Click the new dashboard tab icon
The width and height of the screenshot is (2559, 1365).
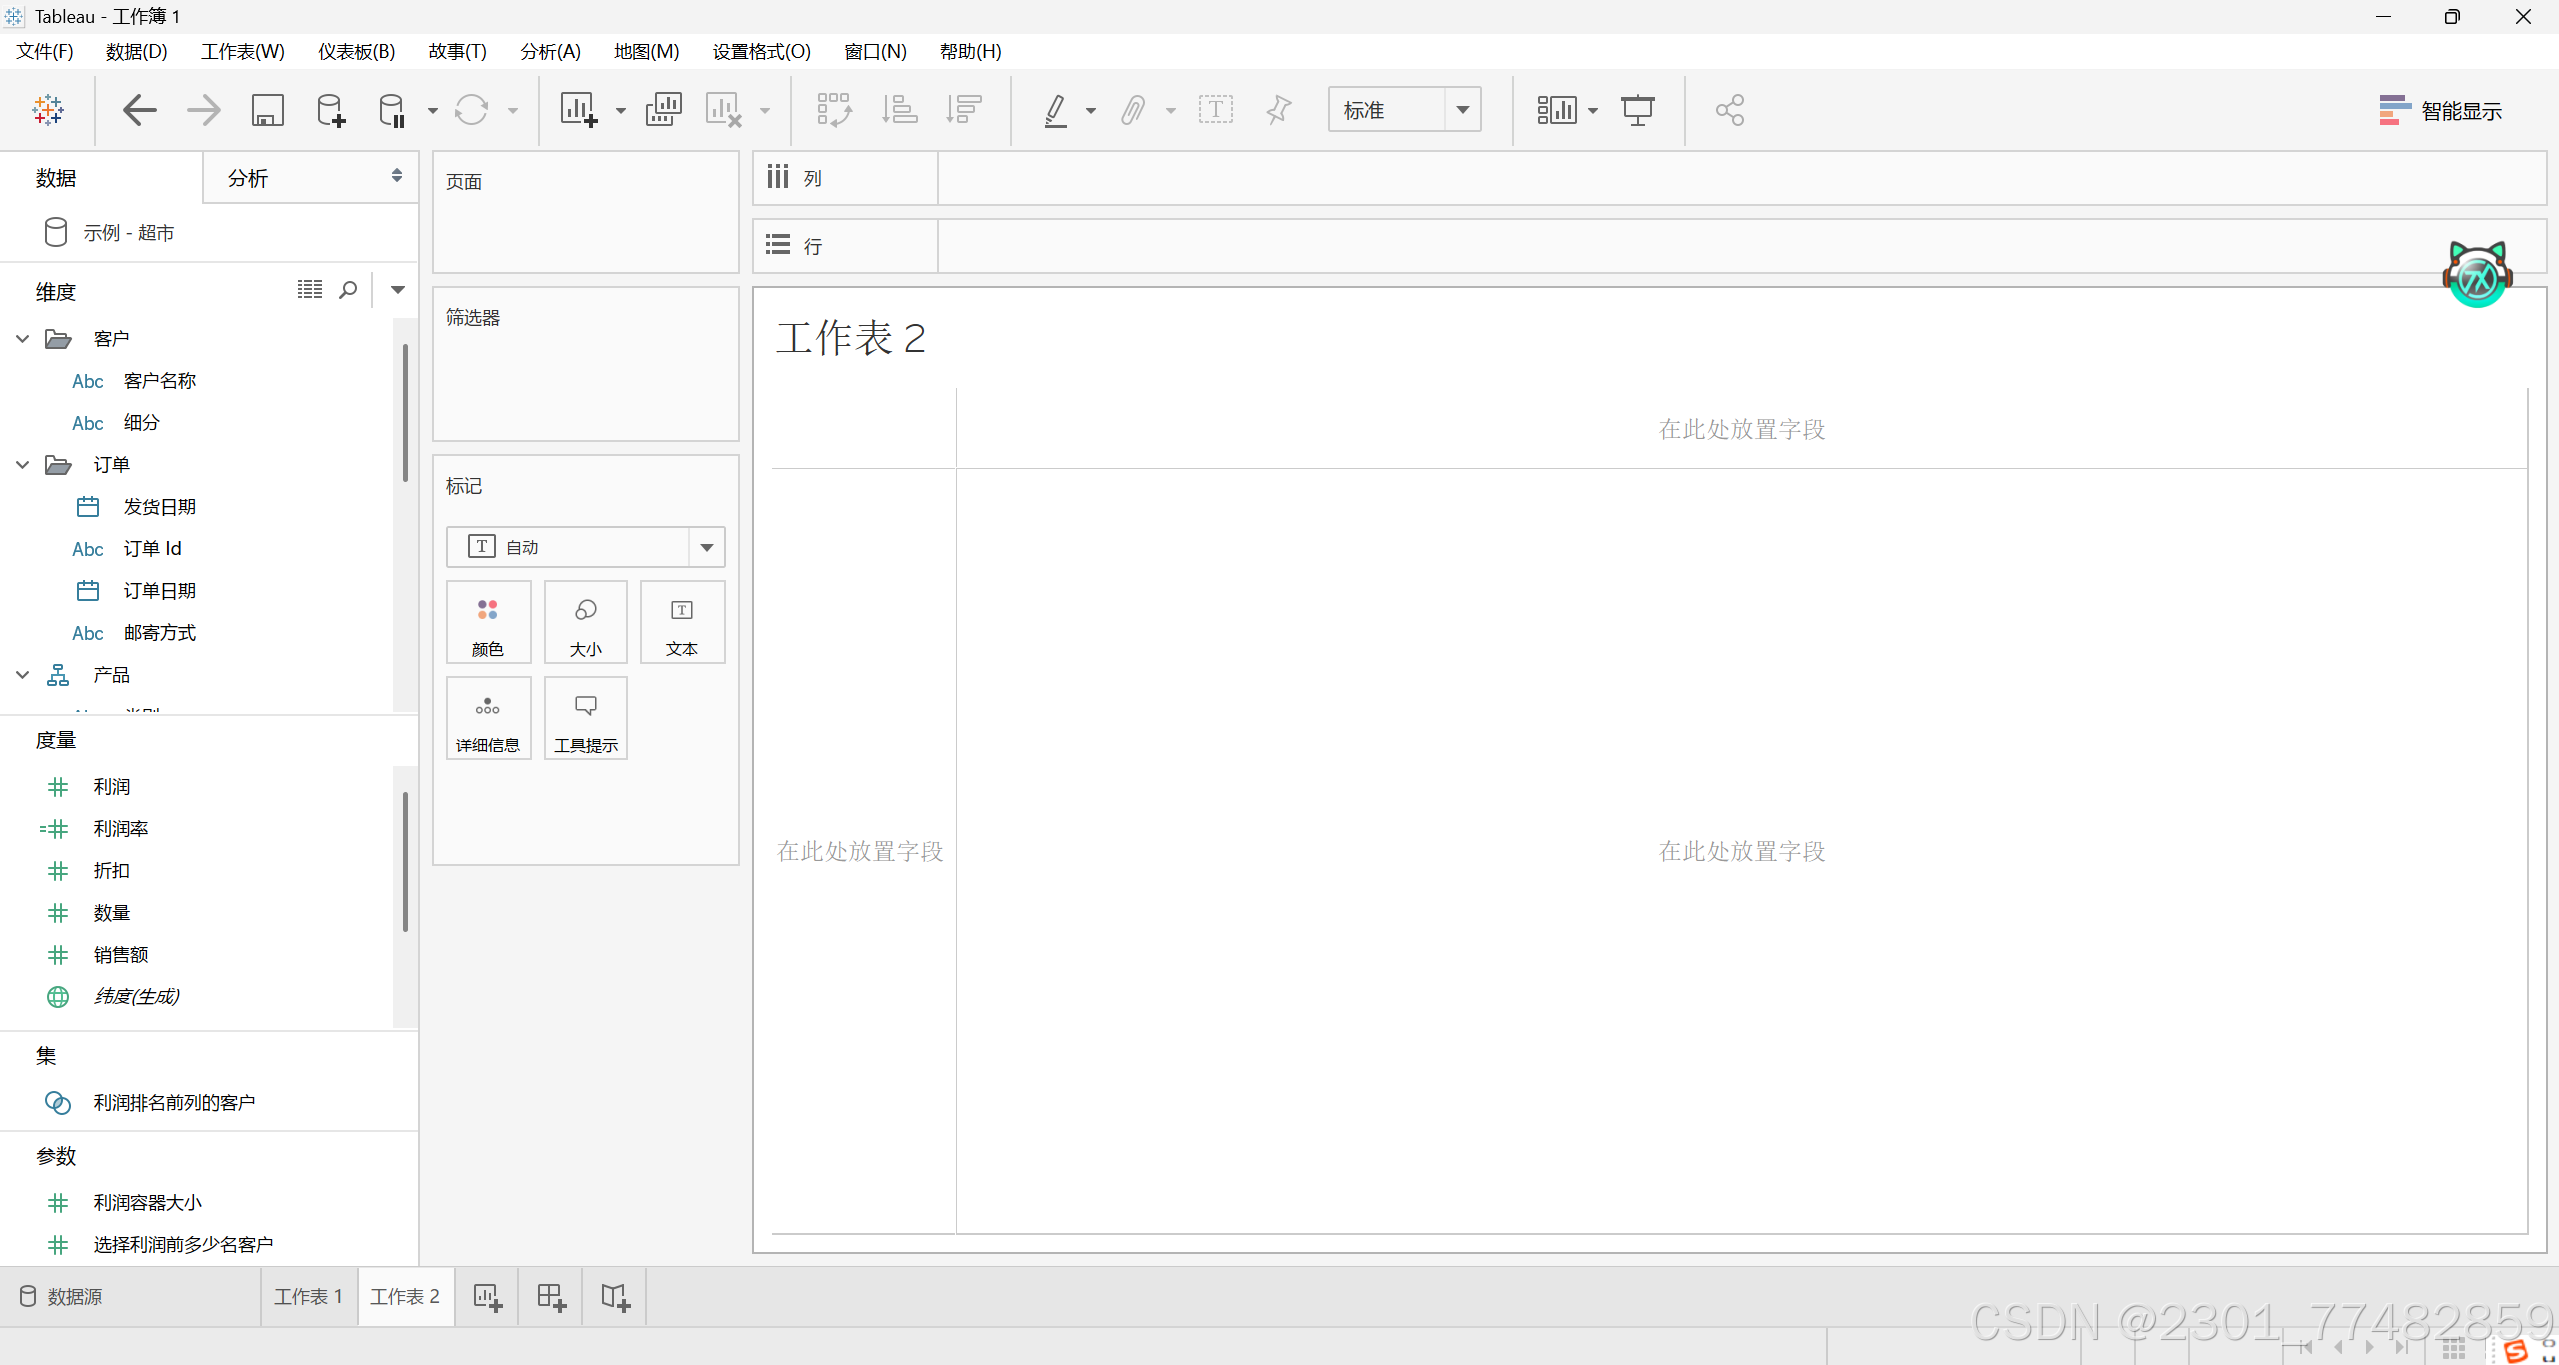pyautogui.click(x=551, y=1297)
